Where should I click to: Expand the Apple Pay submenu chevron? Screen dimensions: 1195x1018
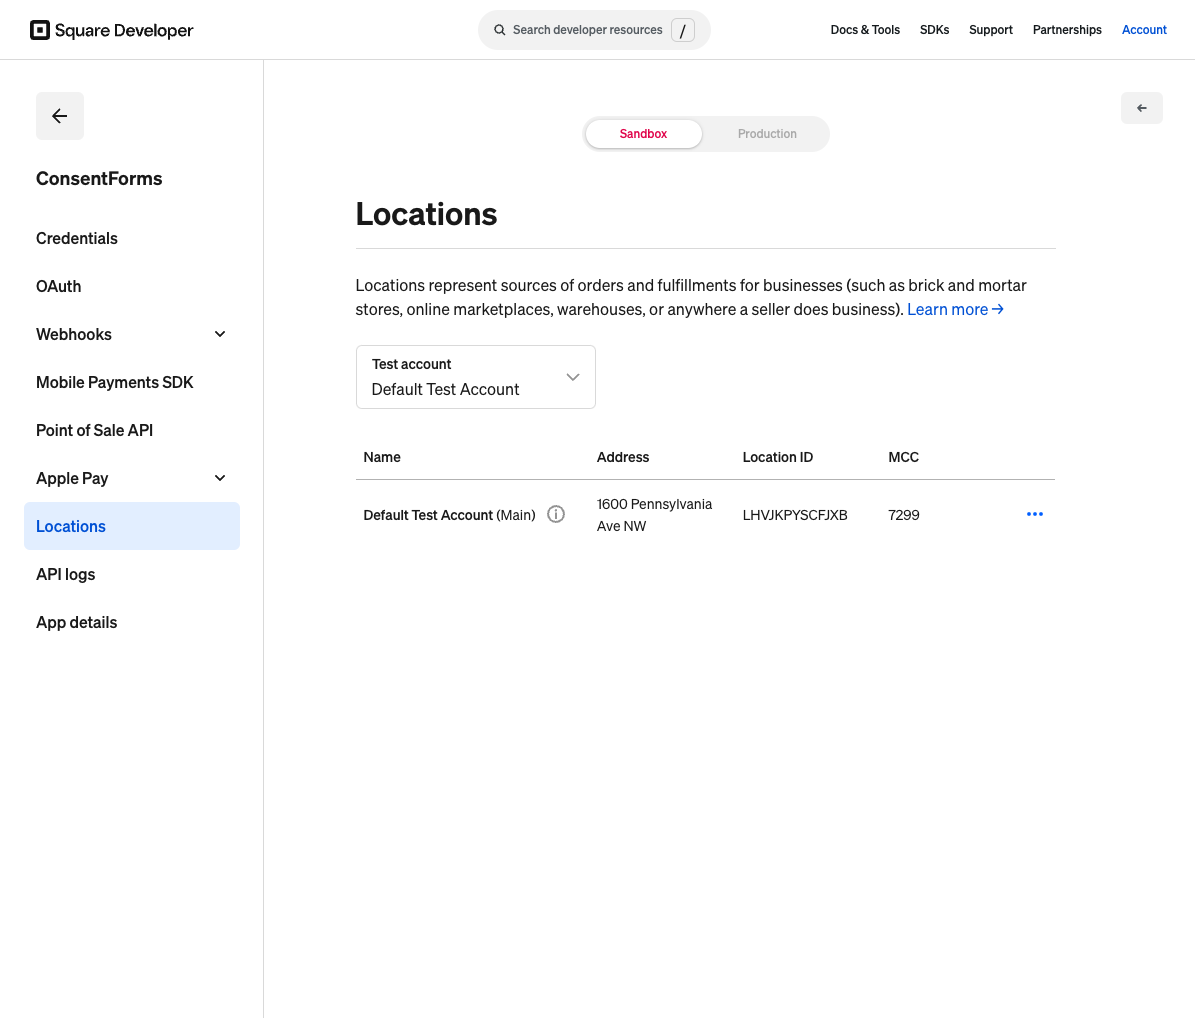220,479
